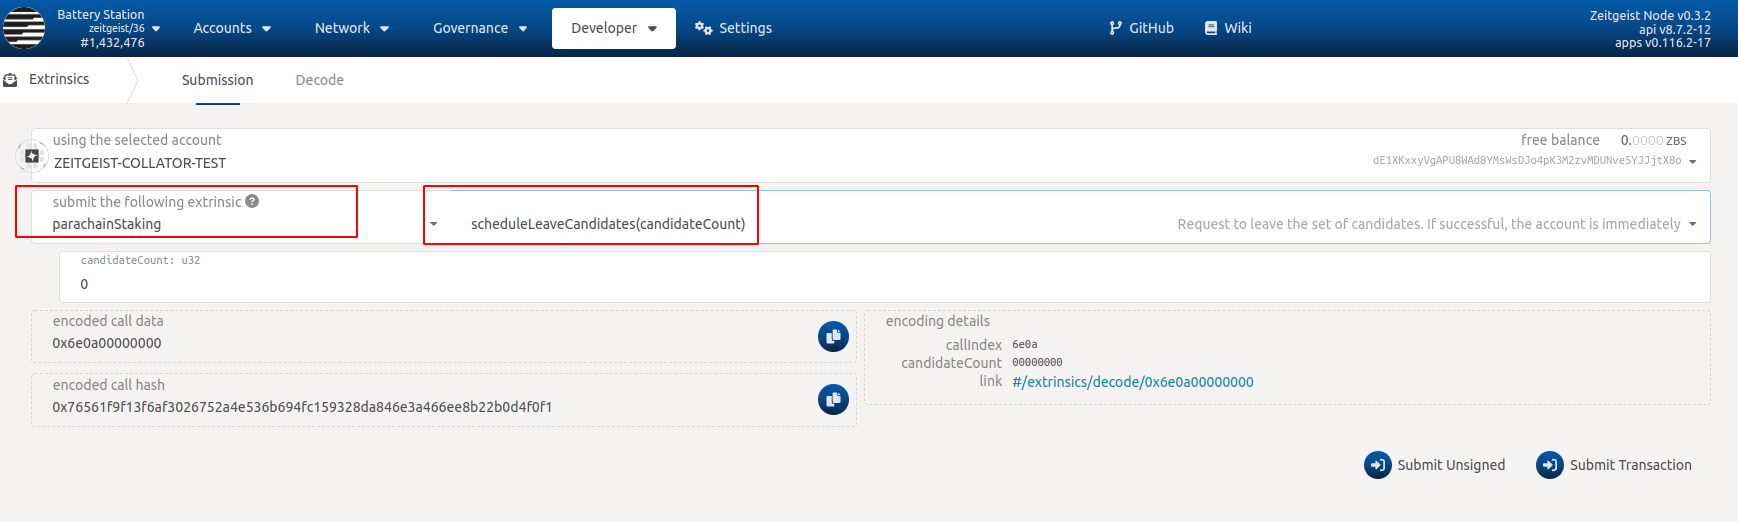This screenshot has width=1738, height=522.
Task: Open the Developer menu
Action: pos(613,28)
